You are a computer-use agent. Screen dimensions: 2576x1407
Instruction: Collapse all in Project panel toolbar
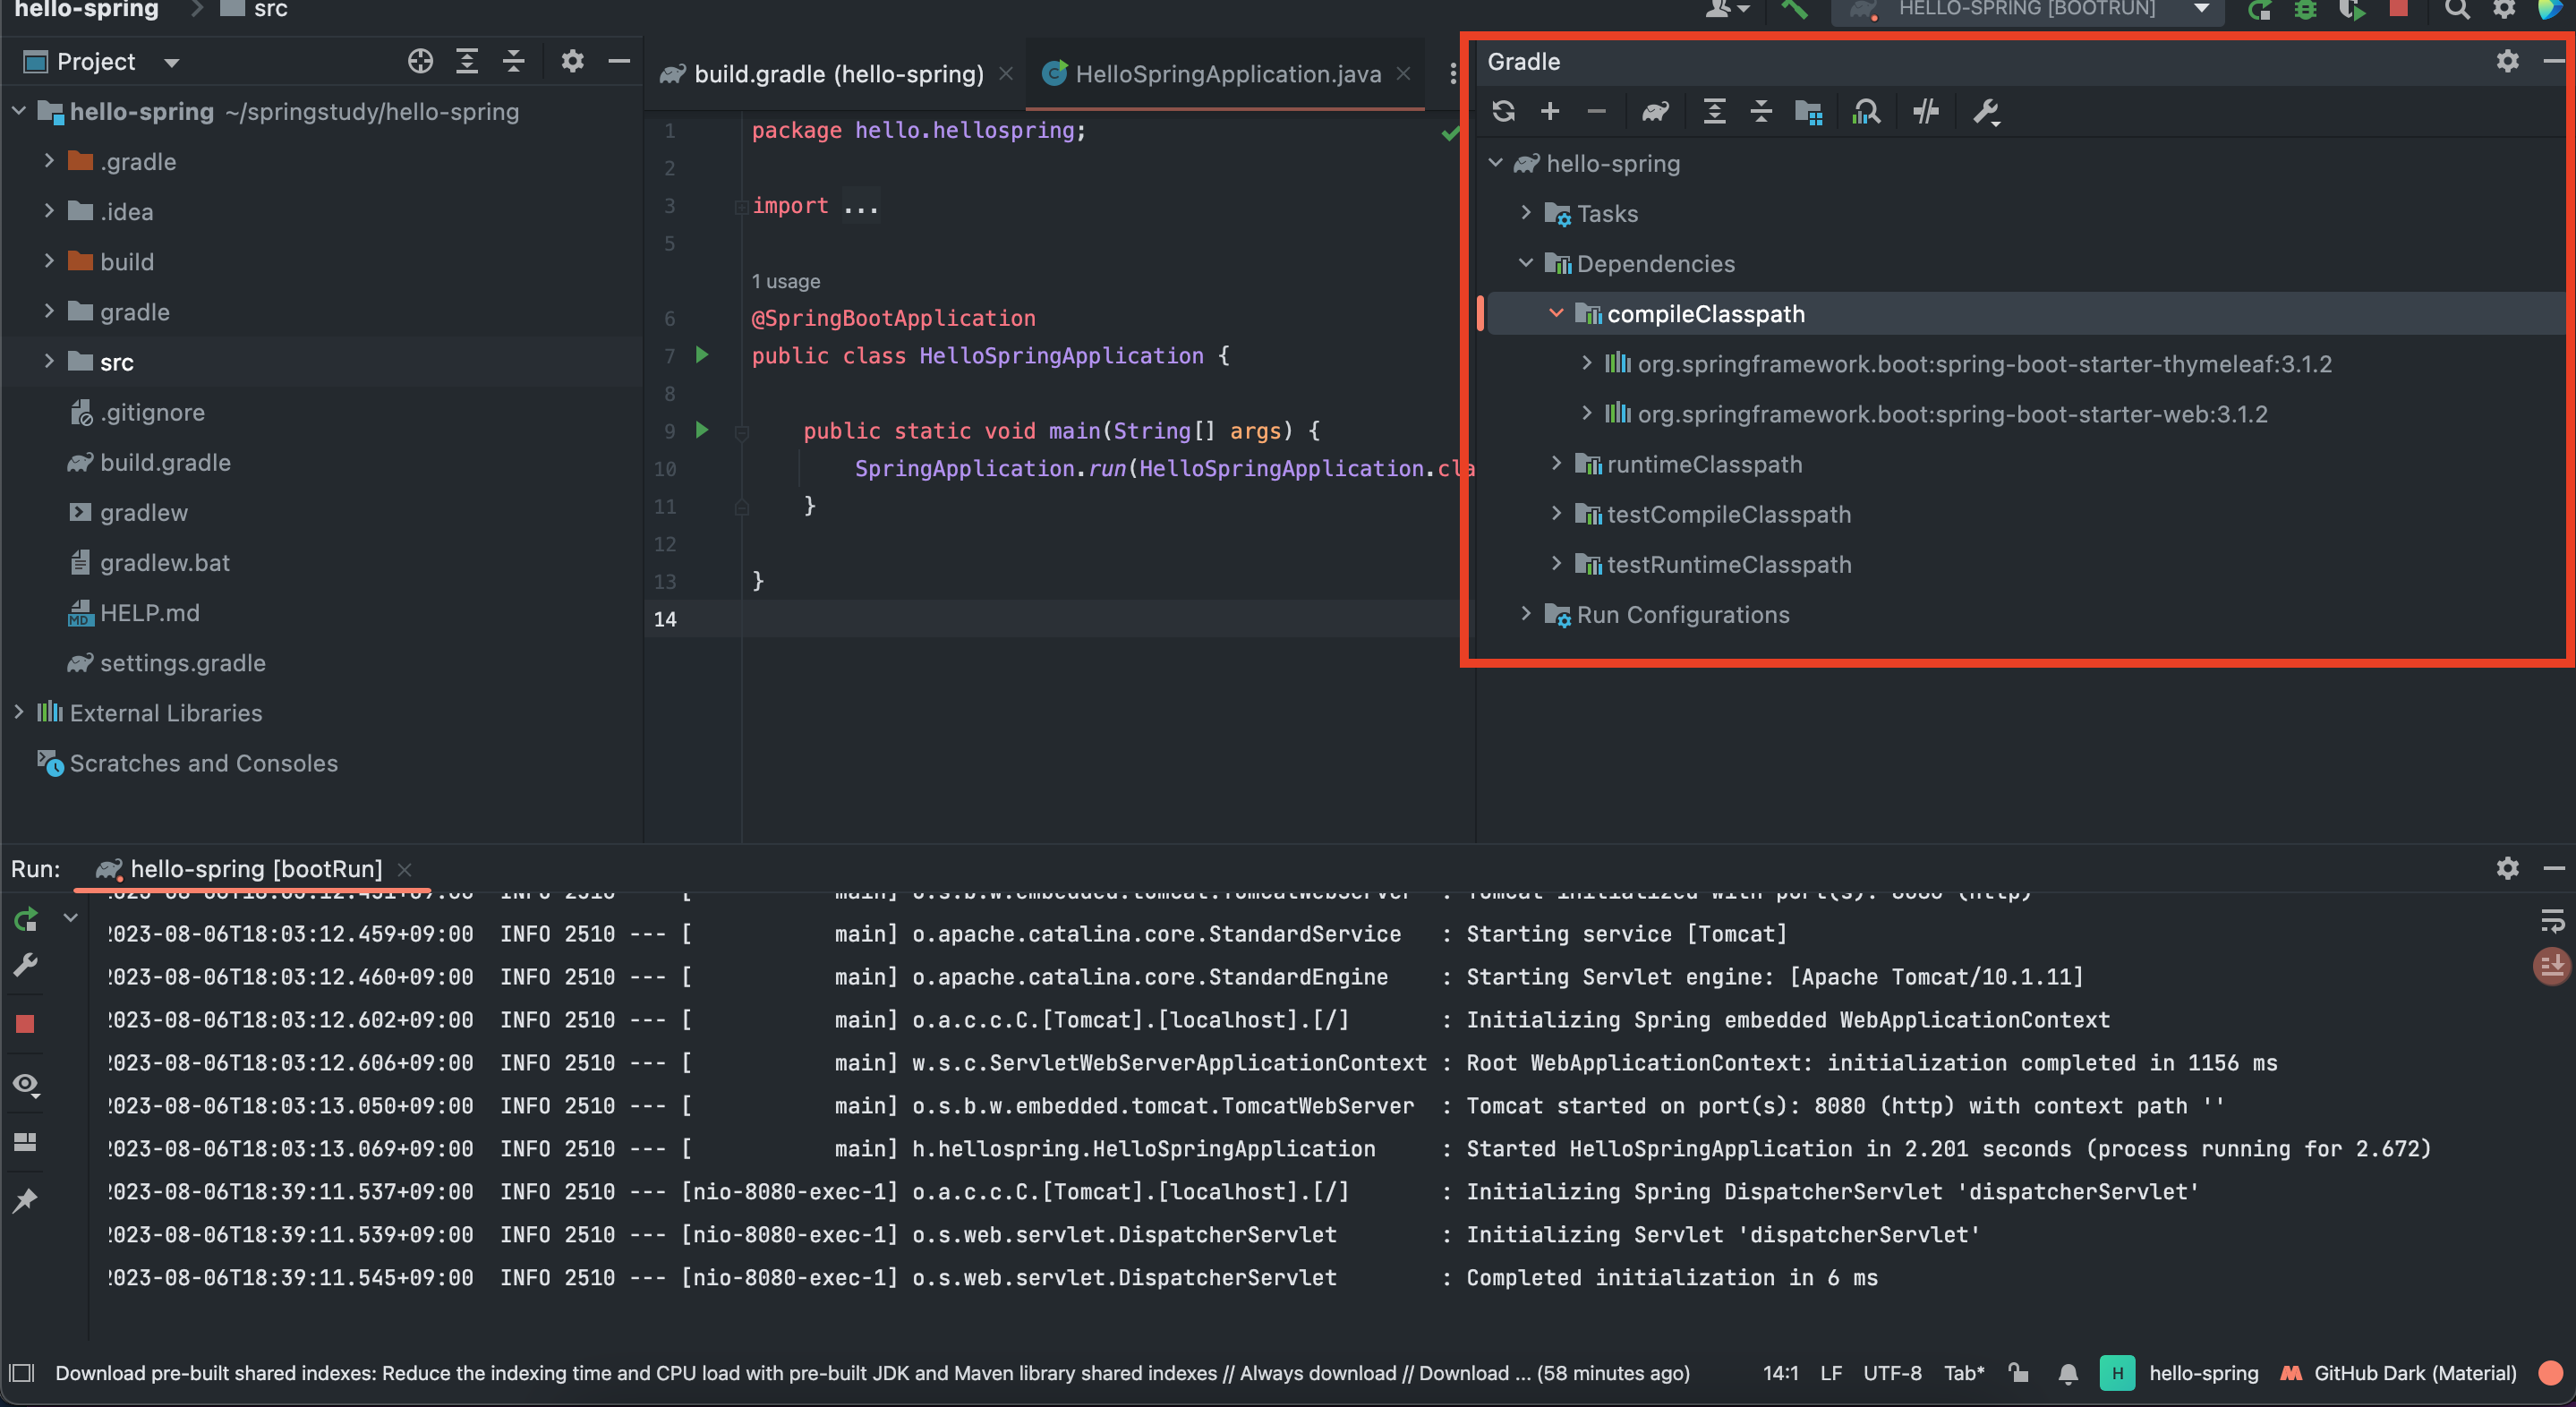click(x=513, y=61)
